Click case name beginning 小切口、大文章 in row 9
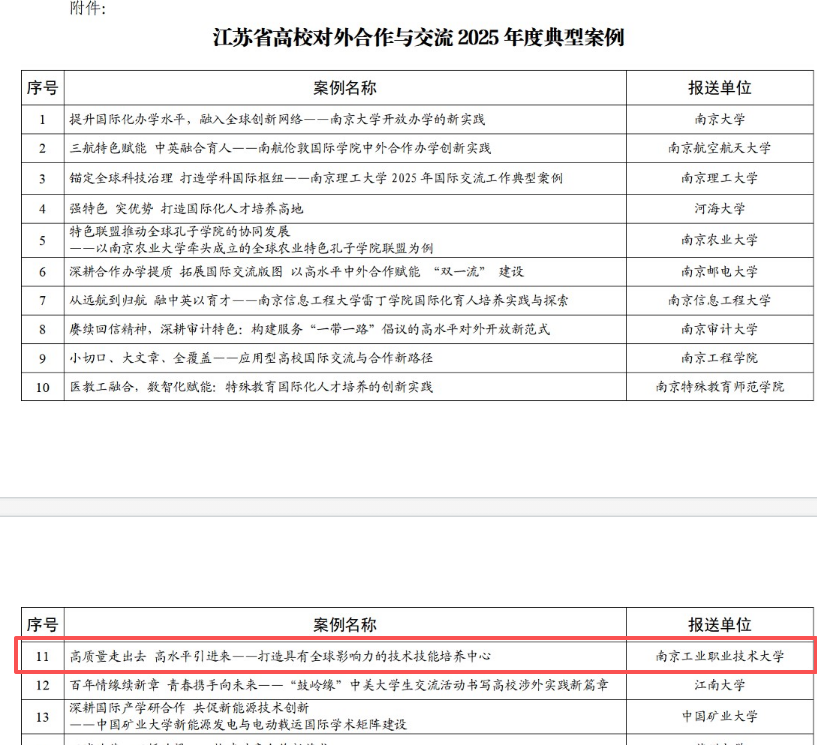Image resolution: width=817 pixels, height=745 pixels. [x=250, y=358]
